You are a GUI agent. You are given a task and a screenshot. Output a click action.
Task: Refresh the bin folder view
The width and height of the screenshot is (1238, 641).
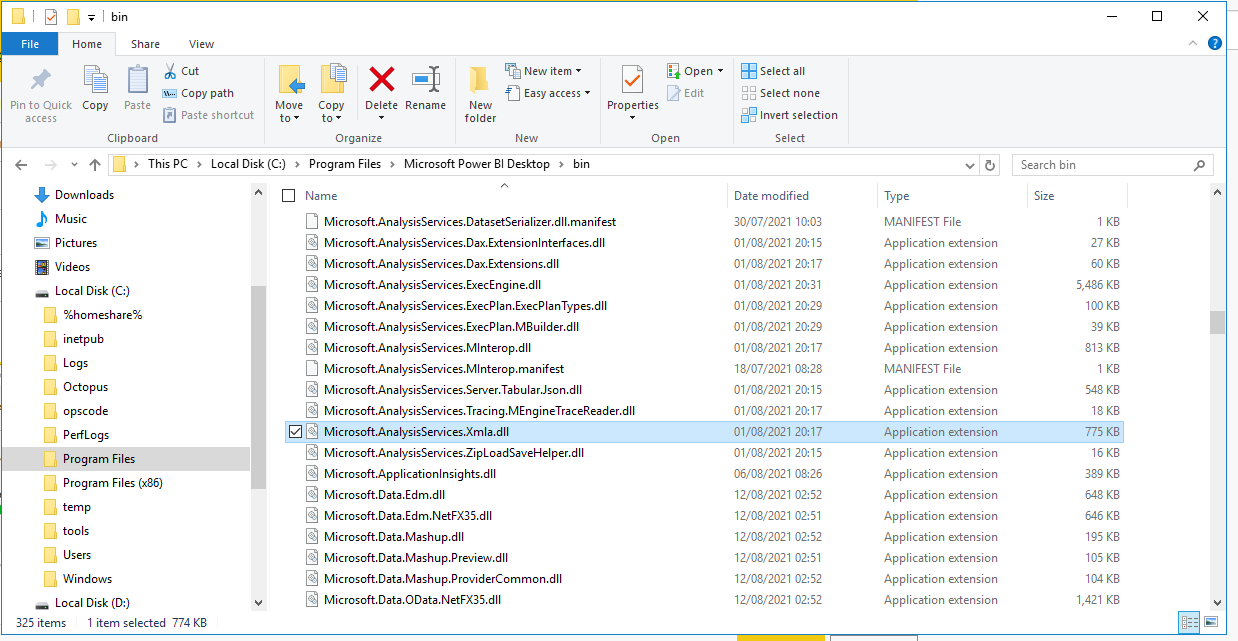coord(990,165)
